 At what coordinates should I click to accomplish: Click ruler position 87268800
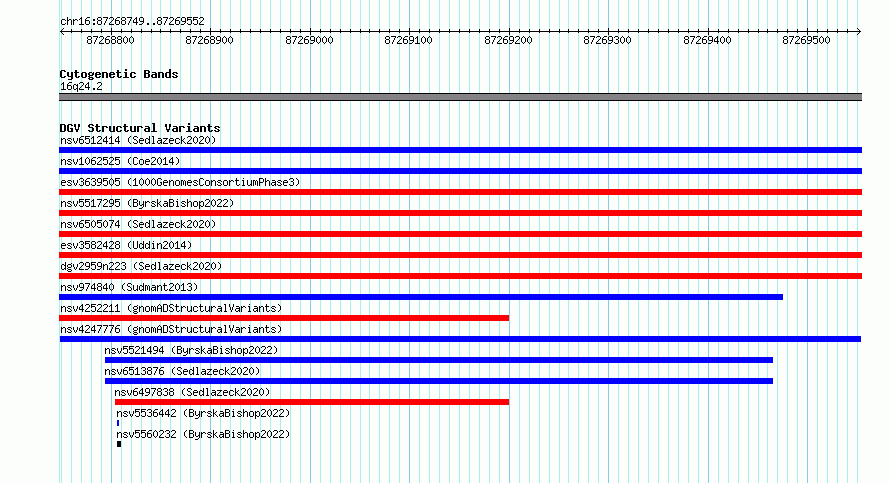(110, 40)
